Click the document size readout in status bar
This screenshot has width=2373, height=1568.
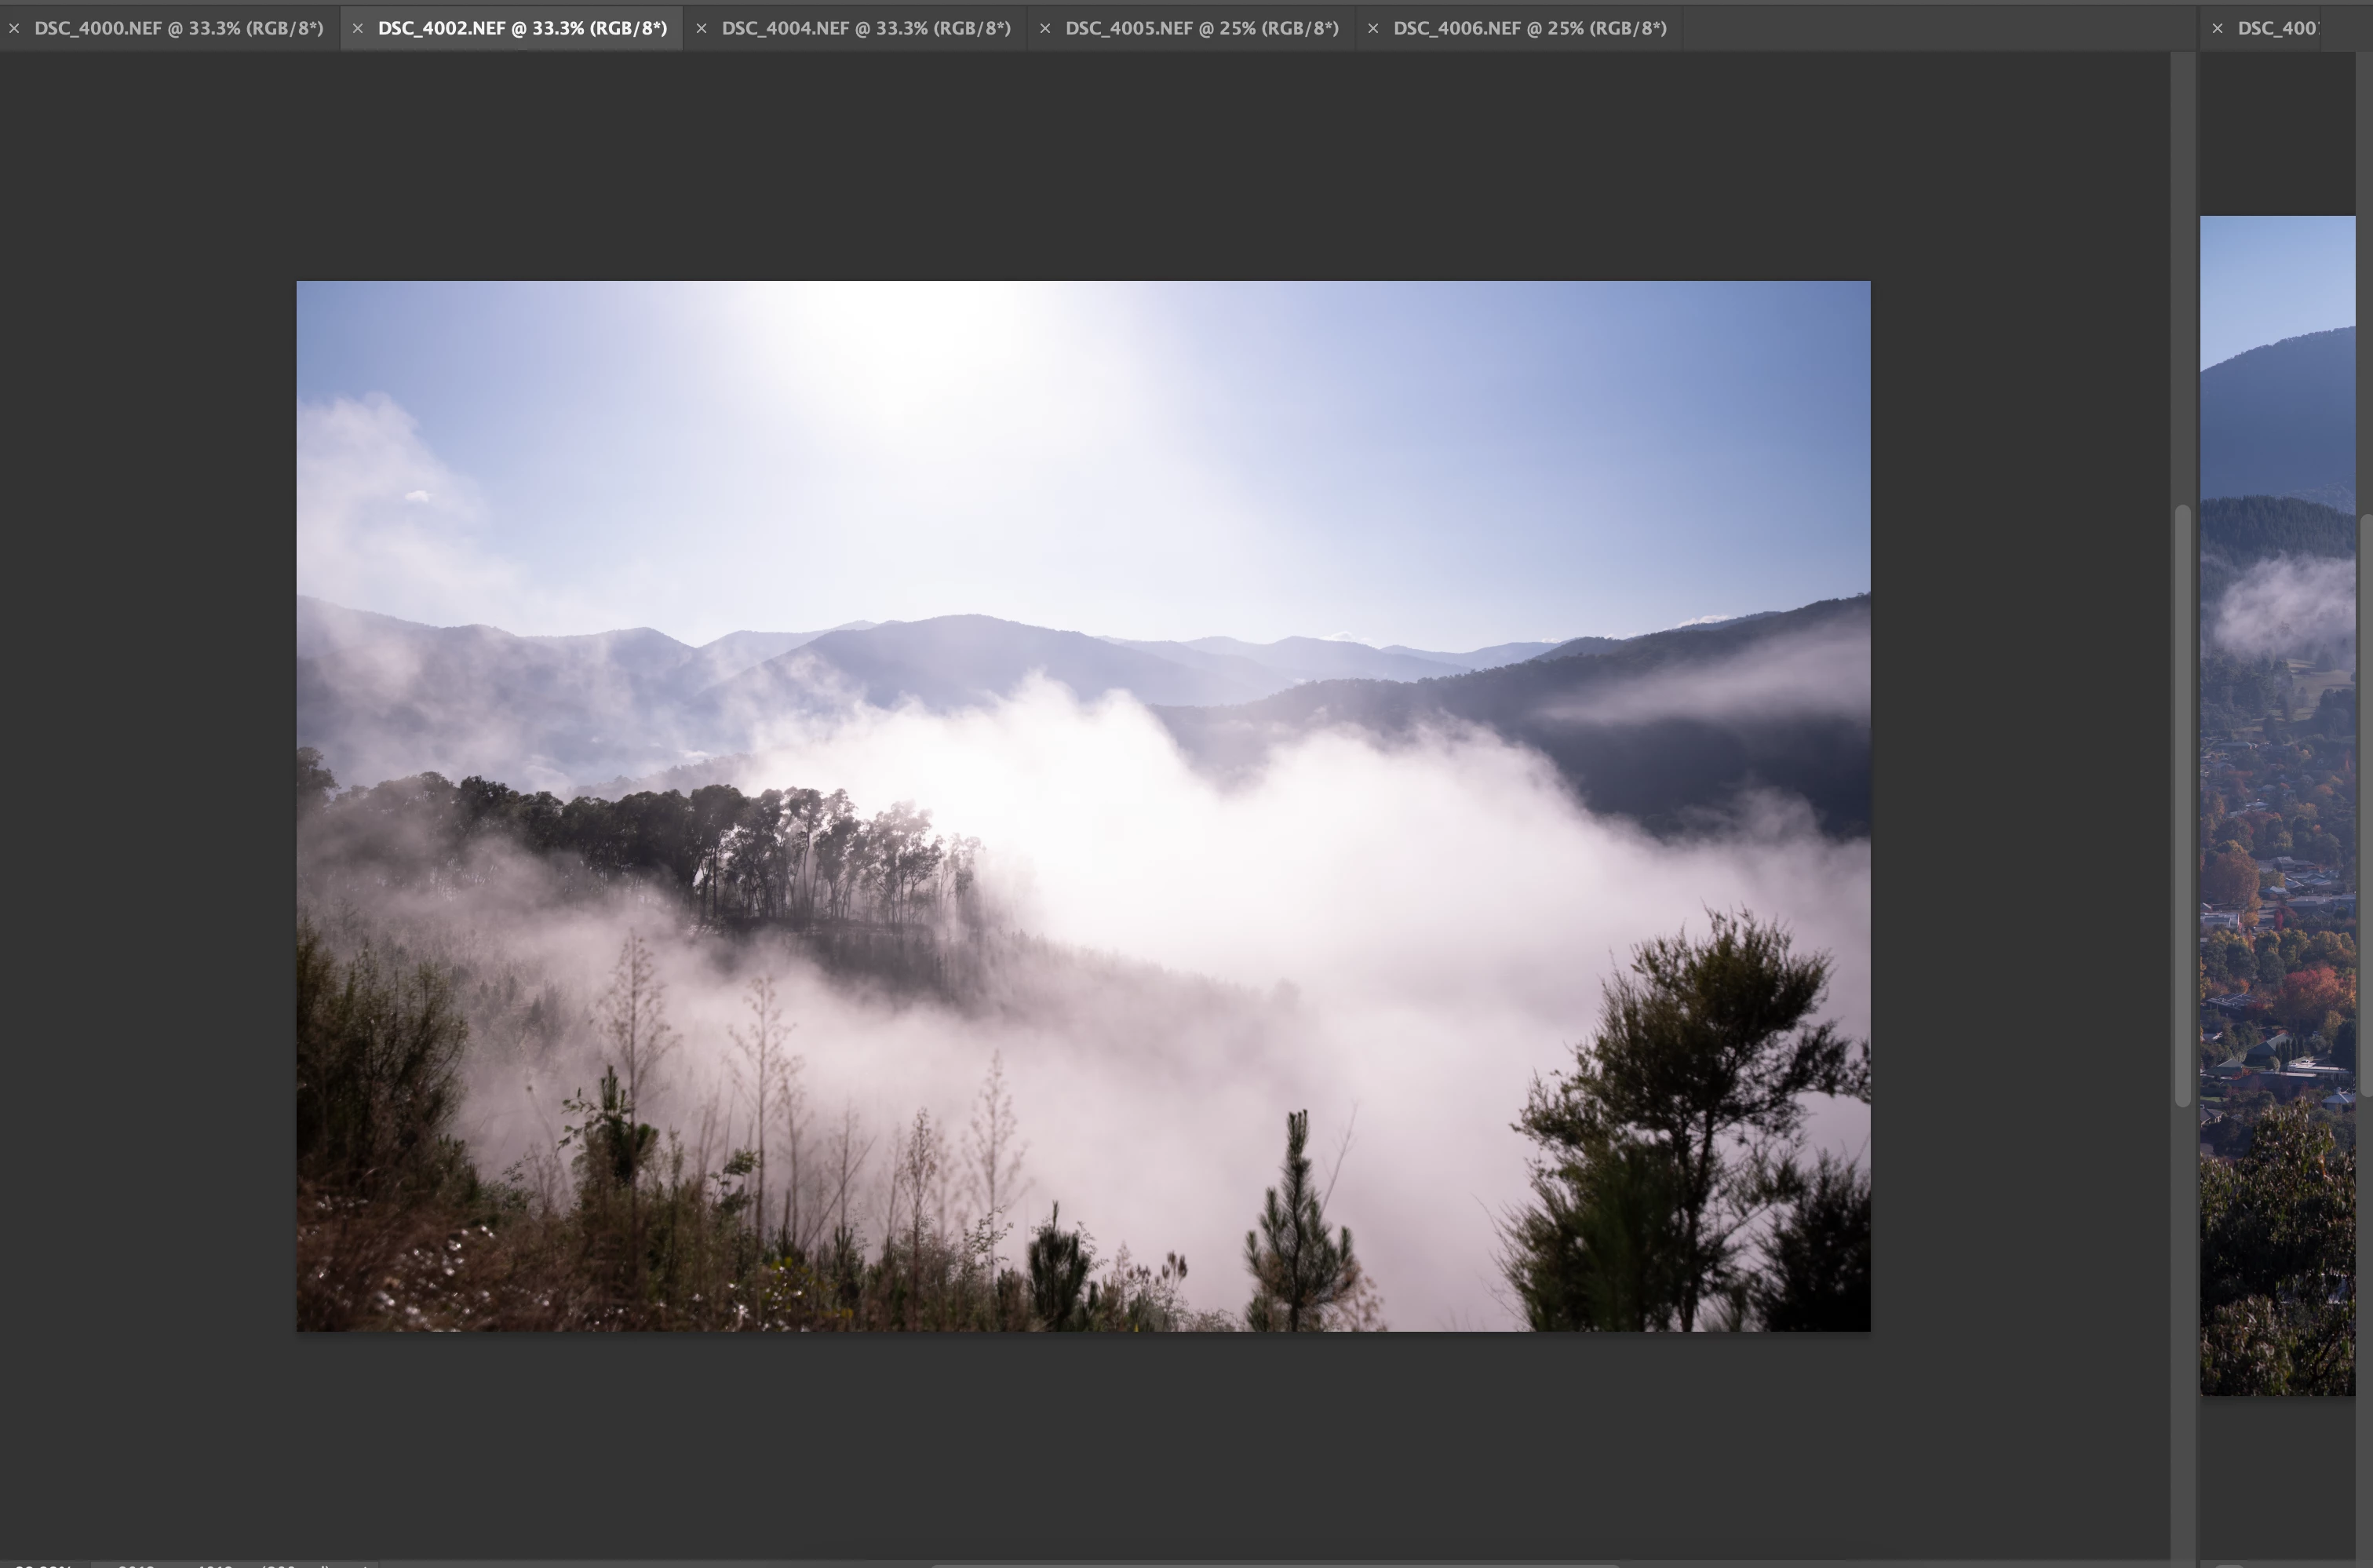[235, 1563]
